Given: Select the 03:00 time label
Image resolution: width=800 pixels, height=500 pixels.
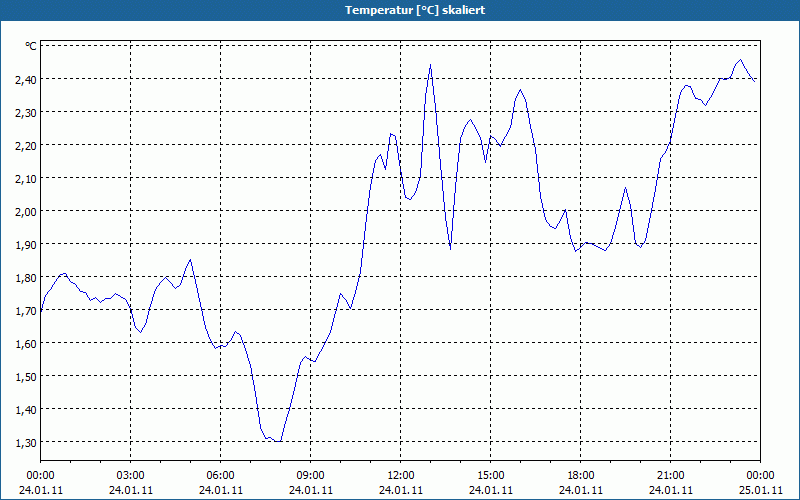Looking at the screenshot, I should click(131, 476).
